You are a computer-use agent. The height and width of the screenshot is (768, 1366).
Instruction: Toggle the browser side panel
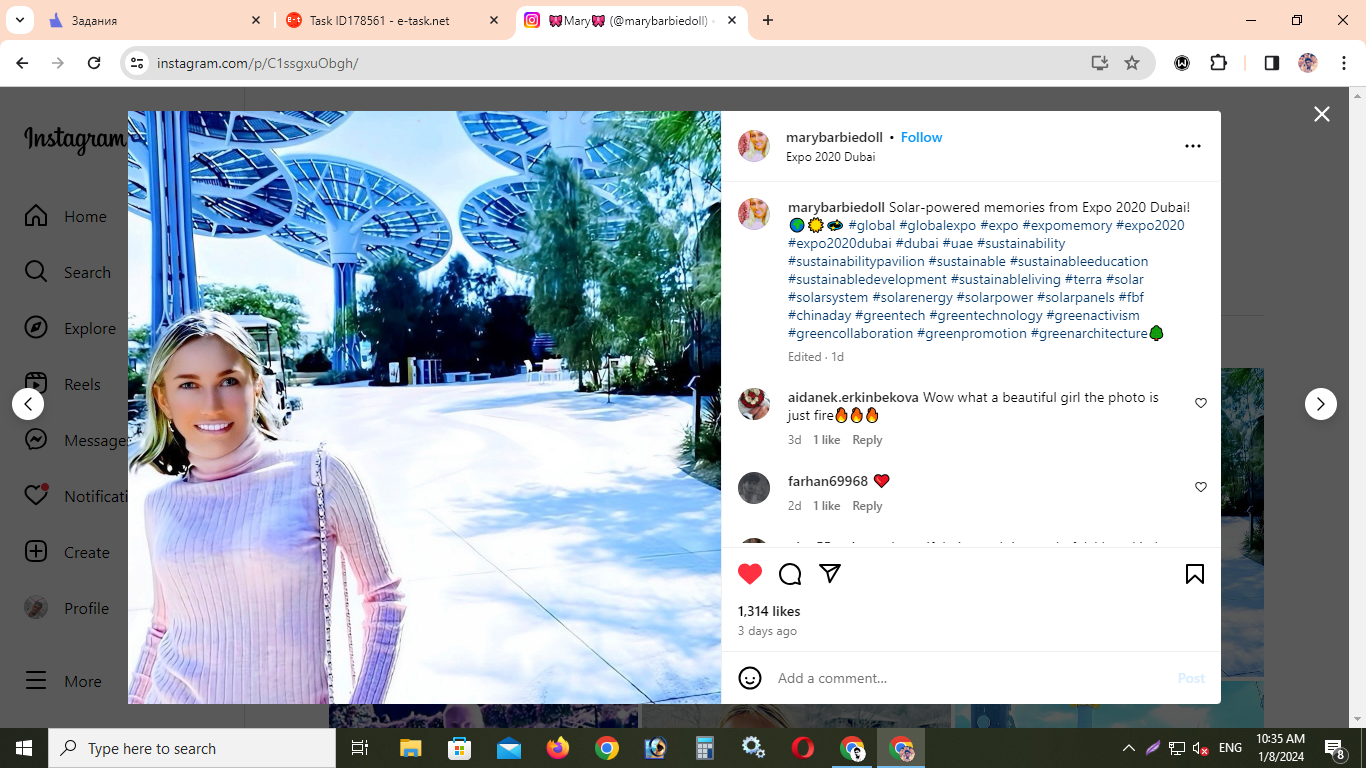(1272, 63)
